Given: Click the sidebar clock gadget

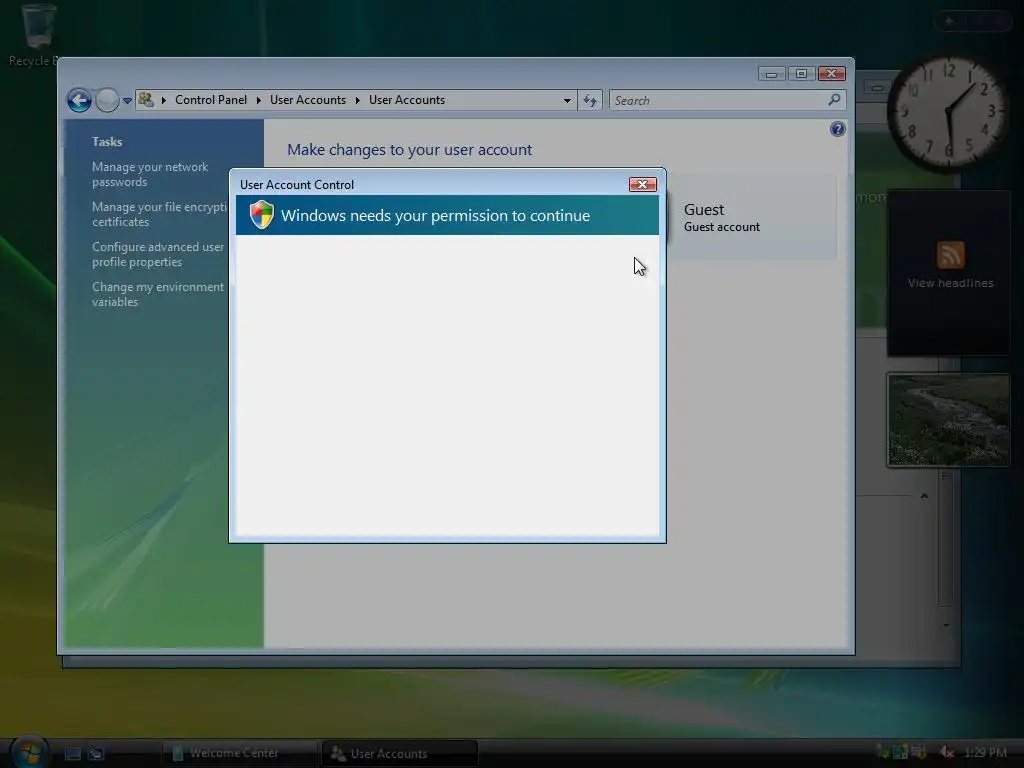Looking at the screenshot, I should pyautogui.click(x=948, y=112).
